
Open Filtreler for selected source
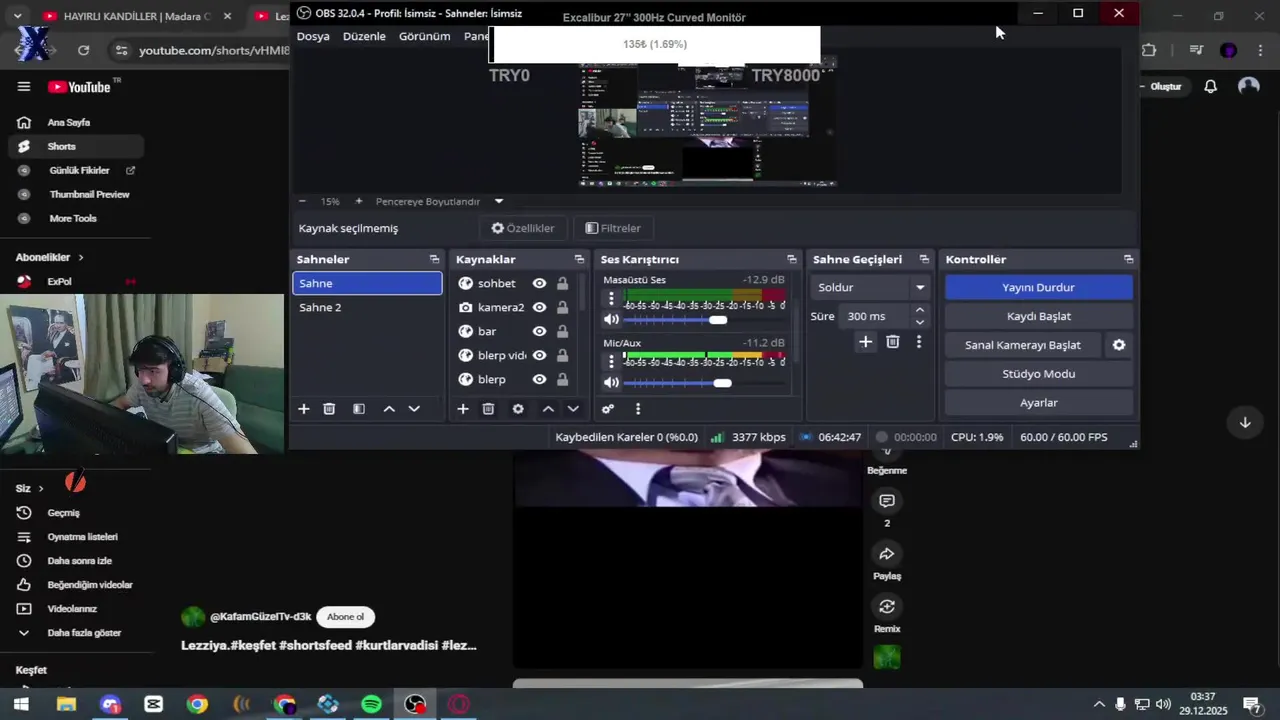pyautogui.click(x=613, y=228)
